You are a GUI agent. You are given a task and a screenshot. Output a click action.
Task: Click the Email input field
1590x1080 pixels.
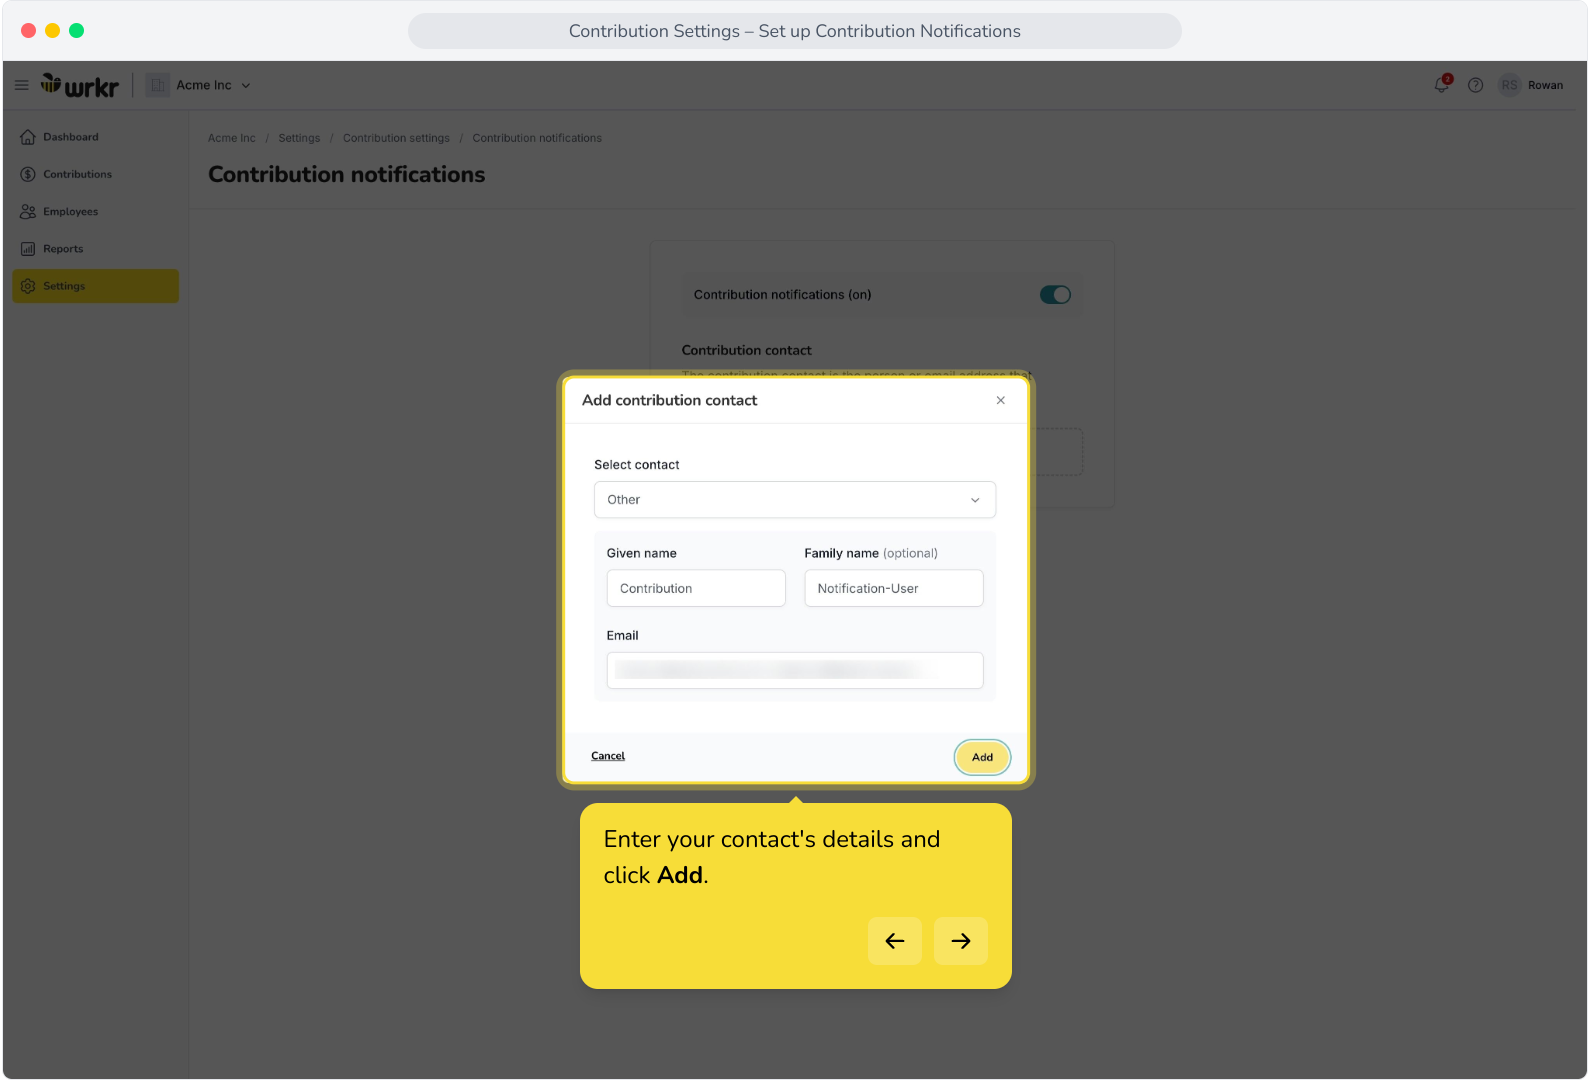(x=795, y=670)
